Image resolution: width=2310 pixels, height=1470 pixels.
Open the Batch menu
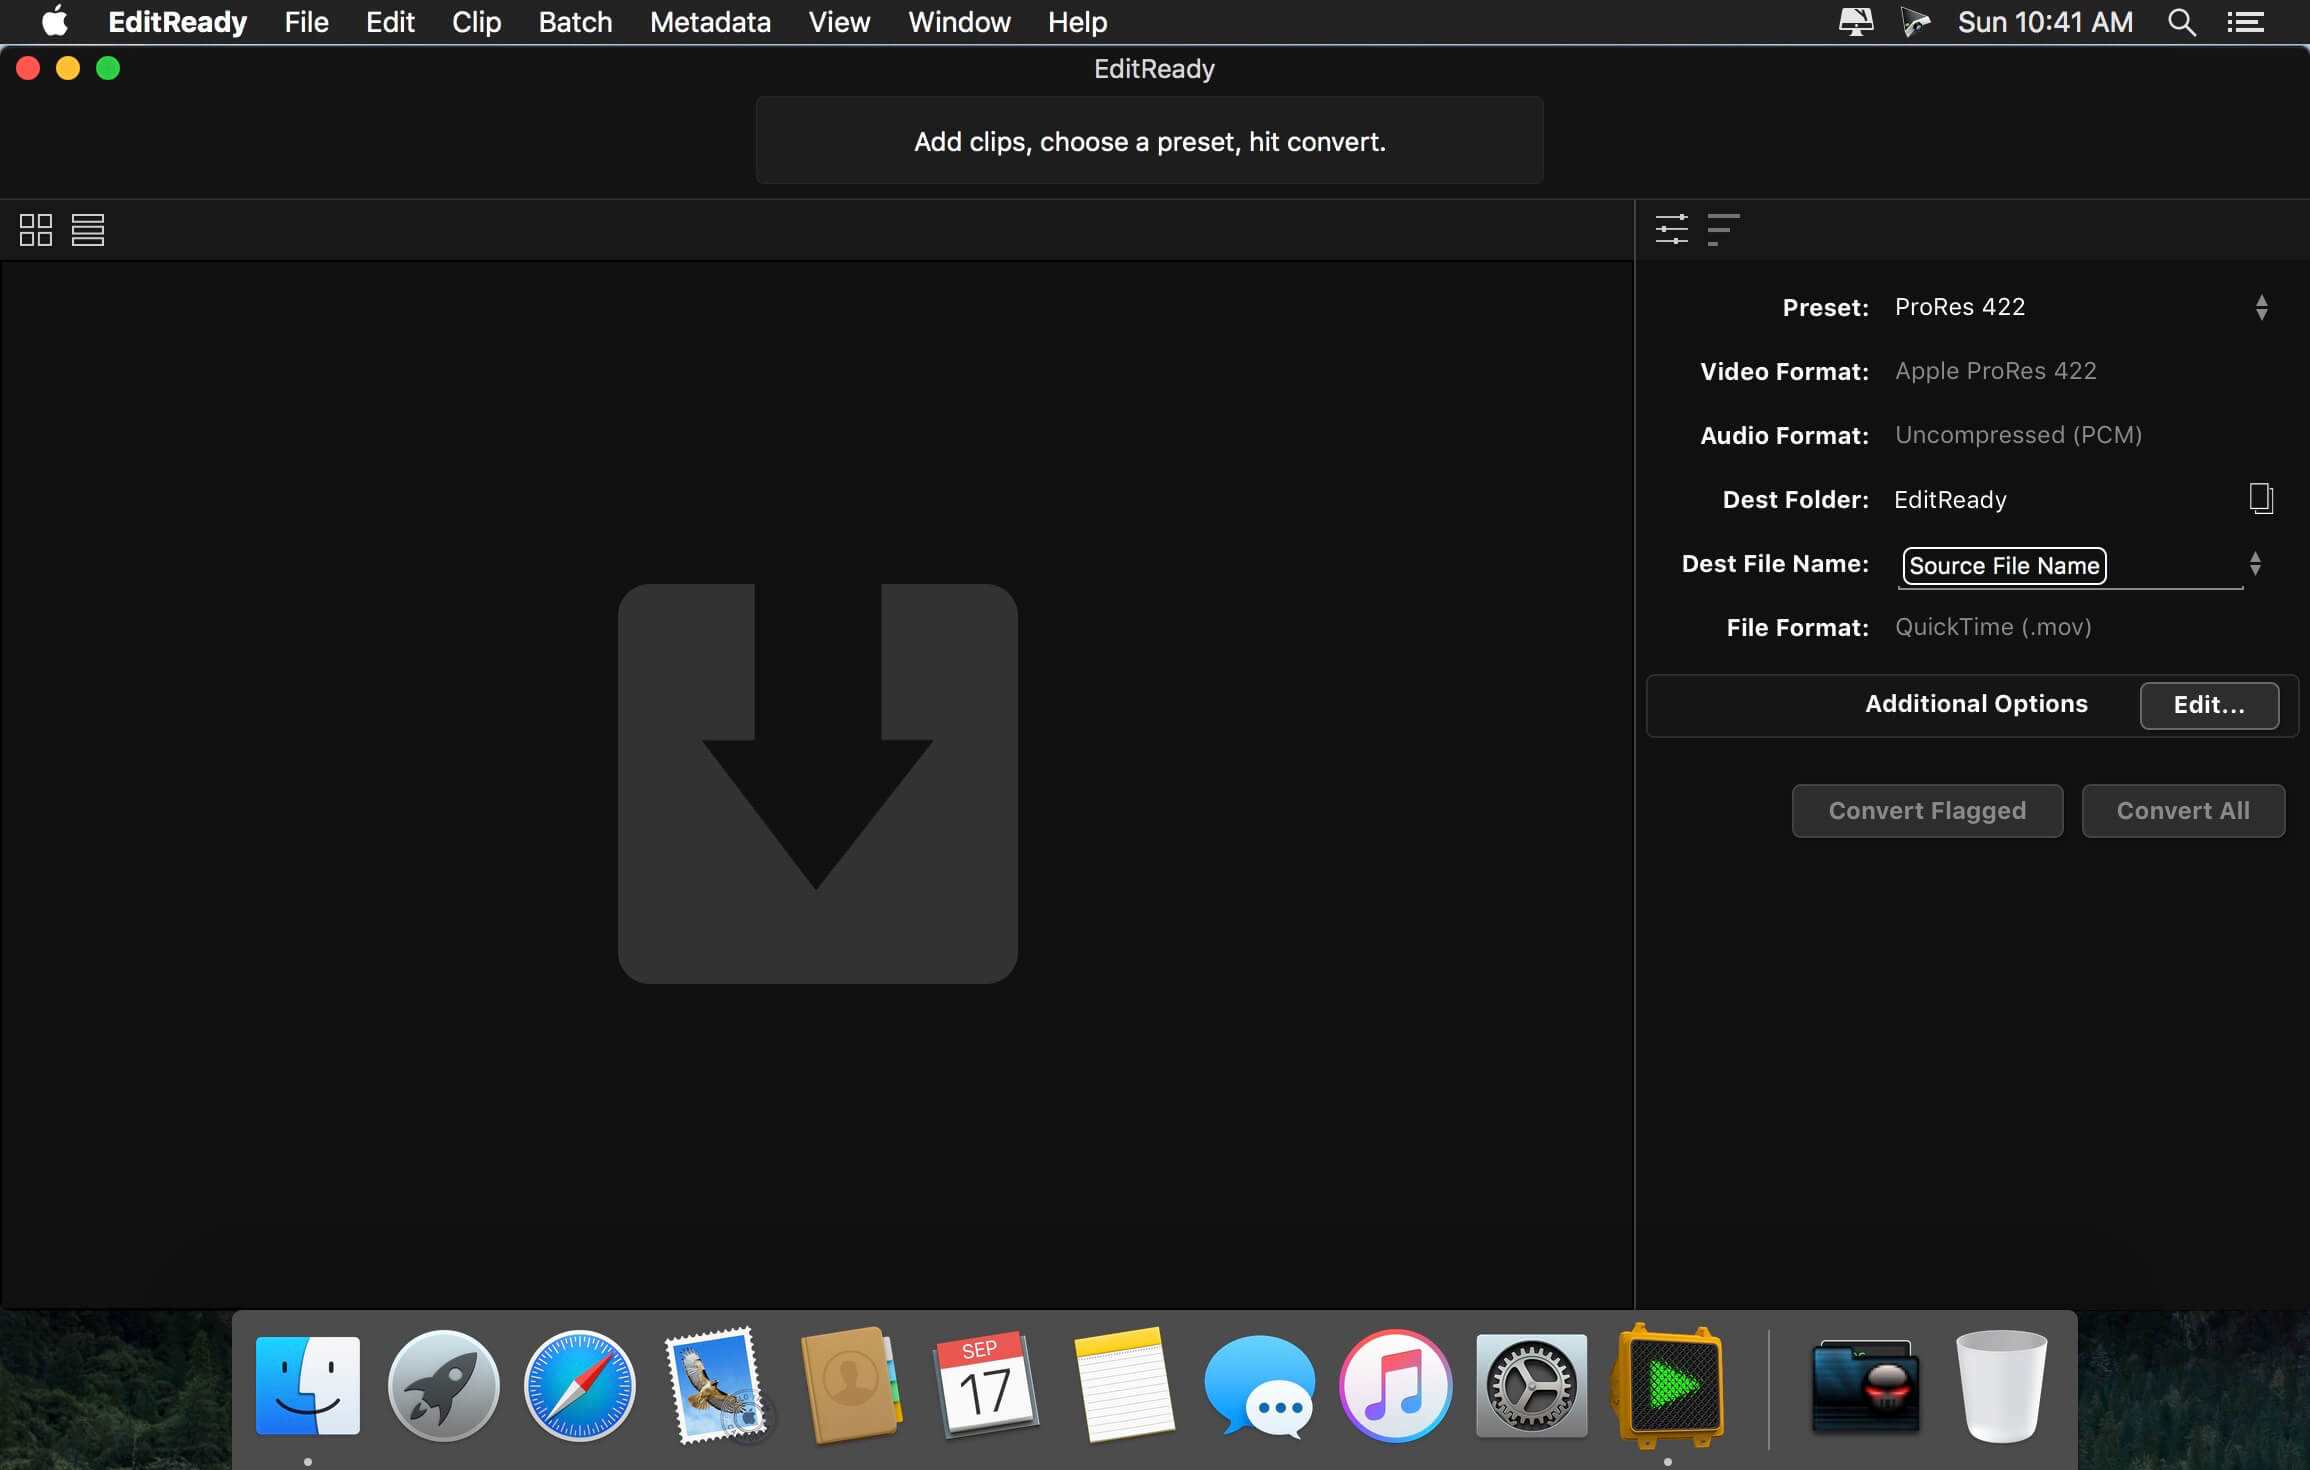tap(575, 22)
